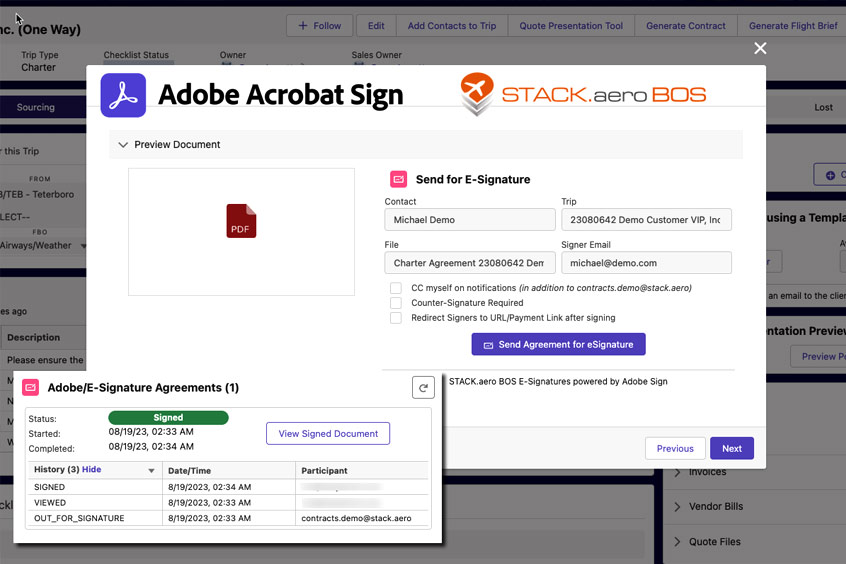Expand the Quote Files section
846x564 pixels.
(678, 541)
